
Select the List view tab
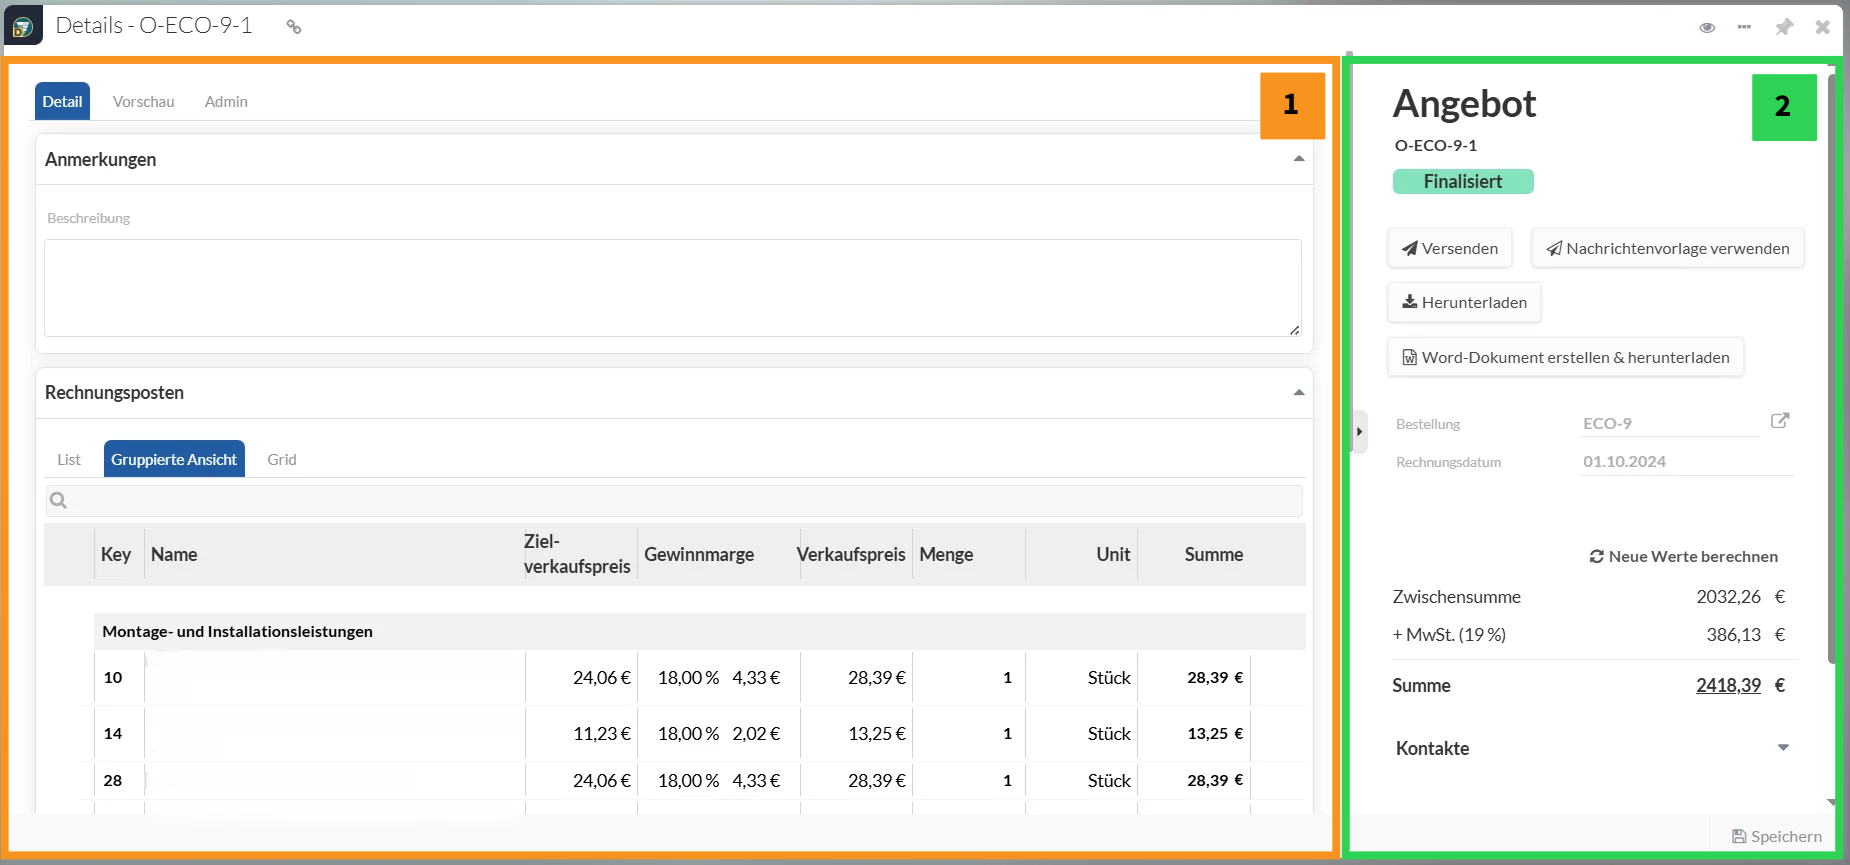tap(69, 460)
